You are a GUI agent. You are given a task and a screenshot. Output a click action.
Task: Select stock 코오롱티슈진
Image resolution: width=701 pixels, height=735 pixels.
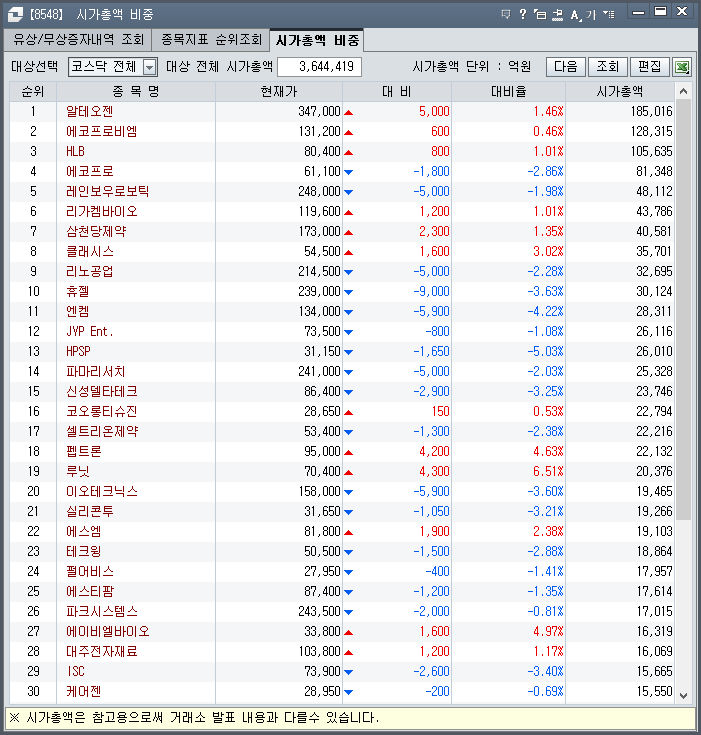[102, 412]
